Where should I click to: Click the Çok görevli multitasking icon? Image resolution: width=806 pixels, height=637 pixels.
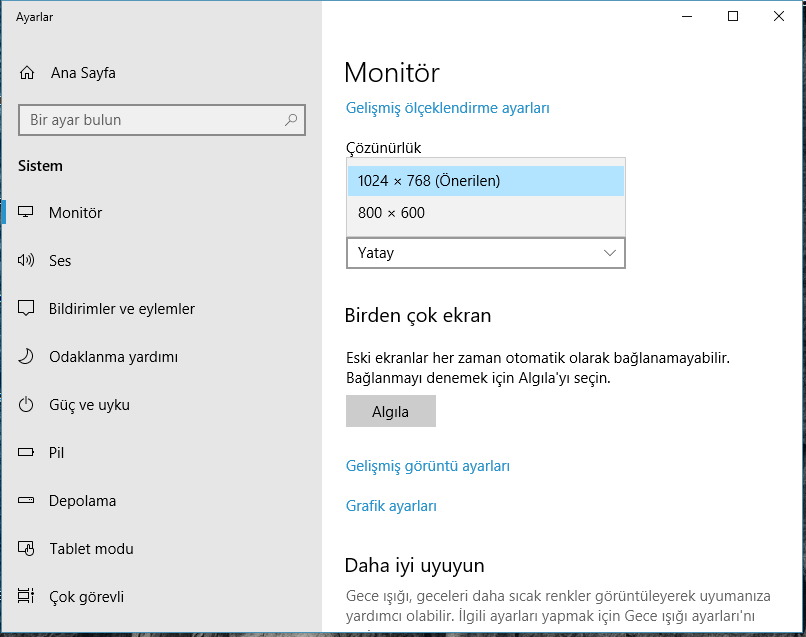[27, 597]
